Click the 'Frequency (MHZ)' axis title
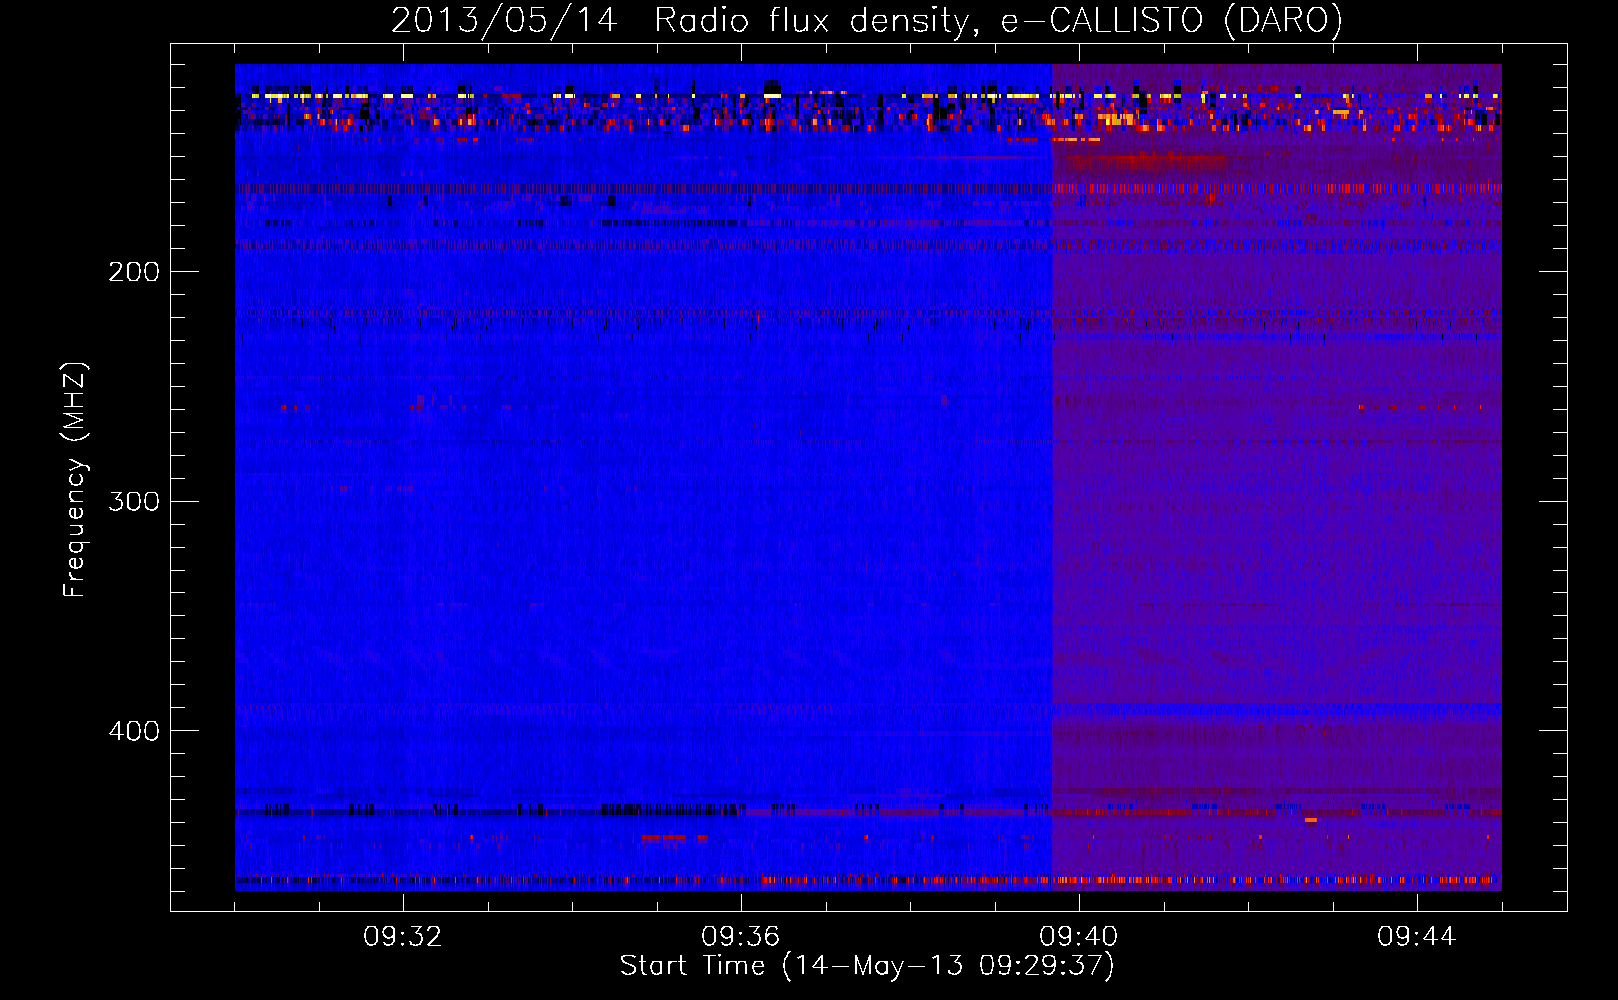The height and width of the screenshot is (1000, 1618). pos(75,479)
